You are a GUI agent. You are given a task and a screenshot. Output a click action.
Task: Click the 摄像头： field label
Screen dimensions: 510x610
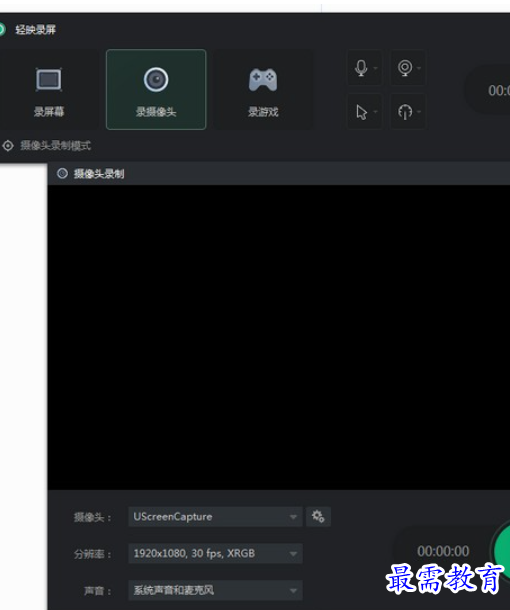pyautogui.click(x=93, y=517)
